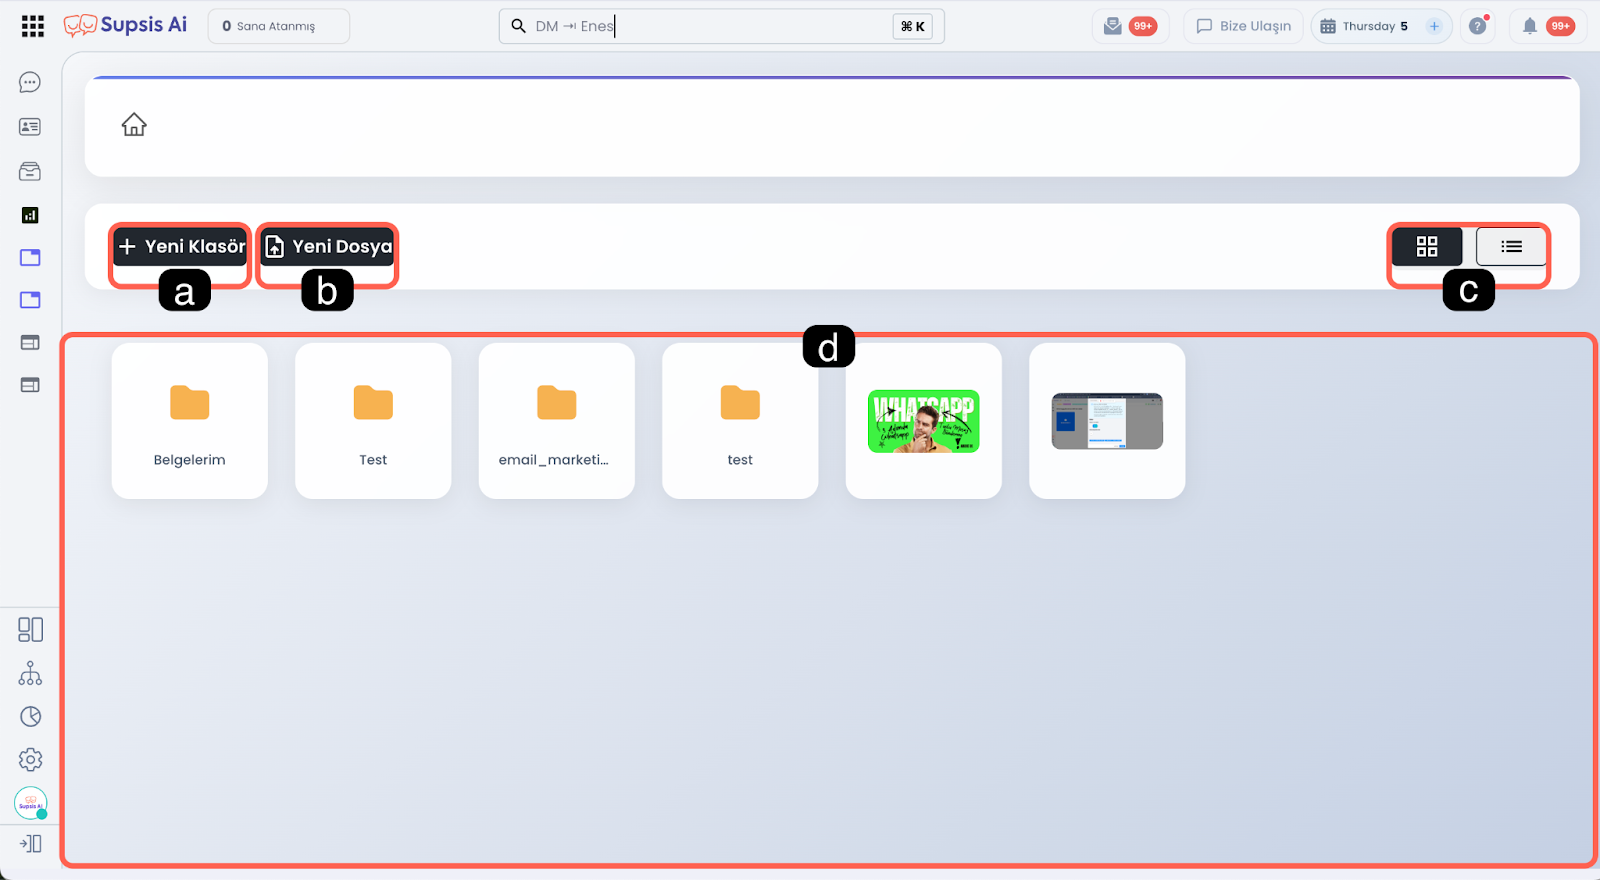This screenshot has height=880, width=1600.
Task: Open the contact card sidebar icon
Action: tap(30, 127)
